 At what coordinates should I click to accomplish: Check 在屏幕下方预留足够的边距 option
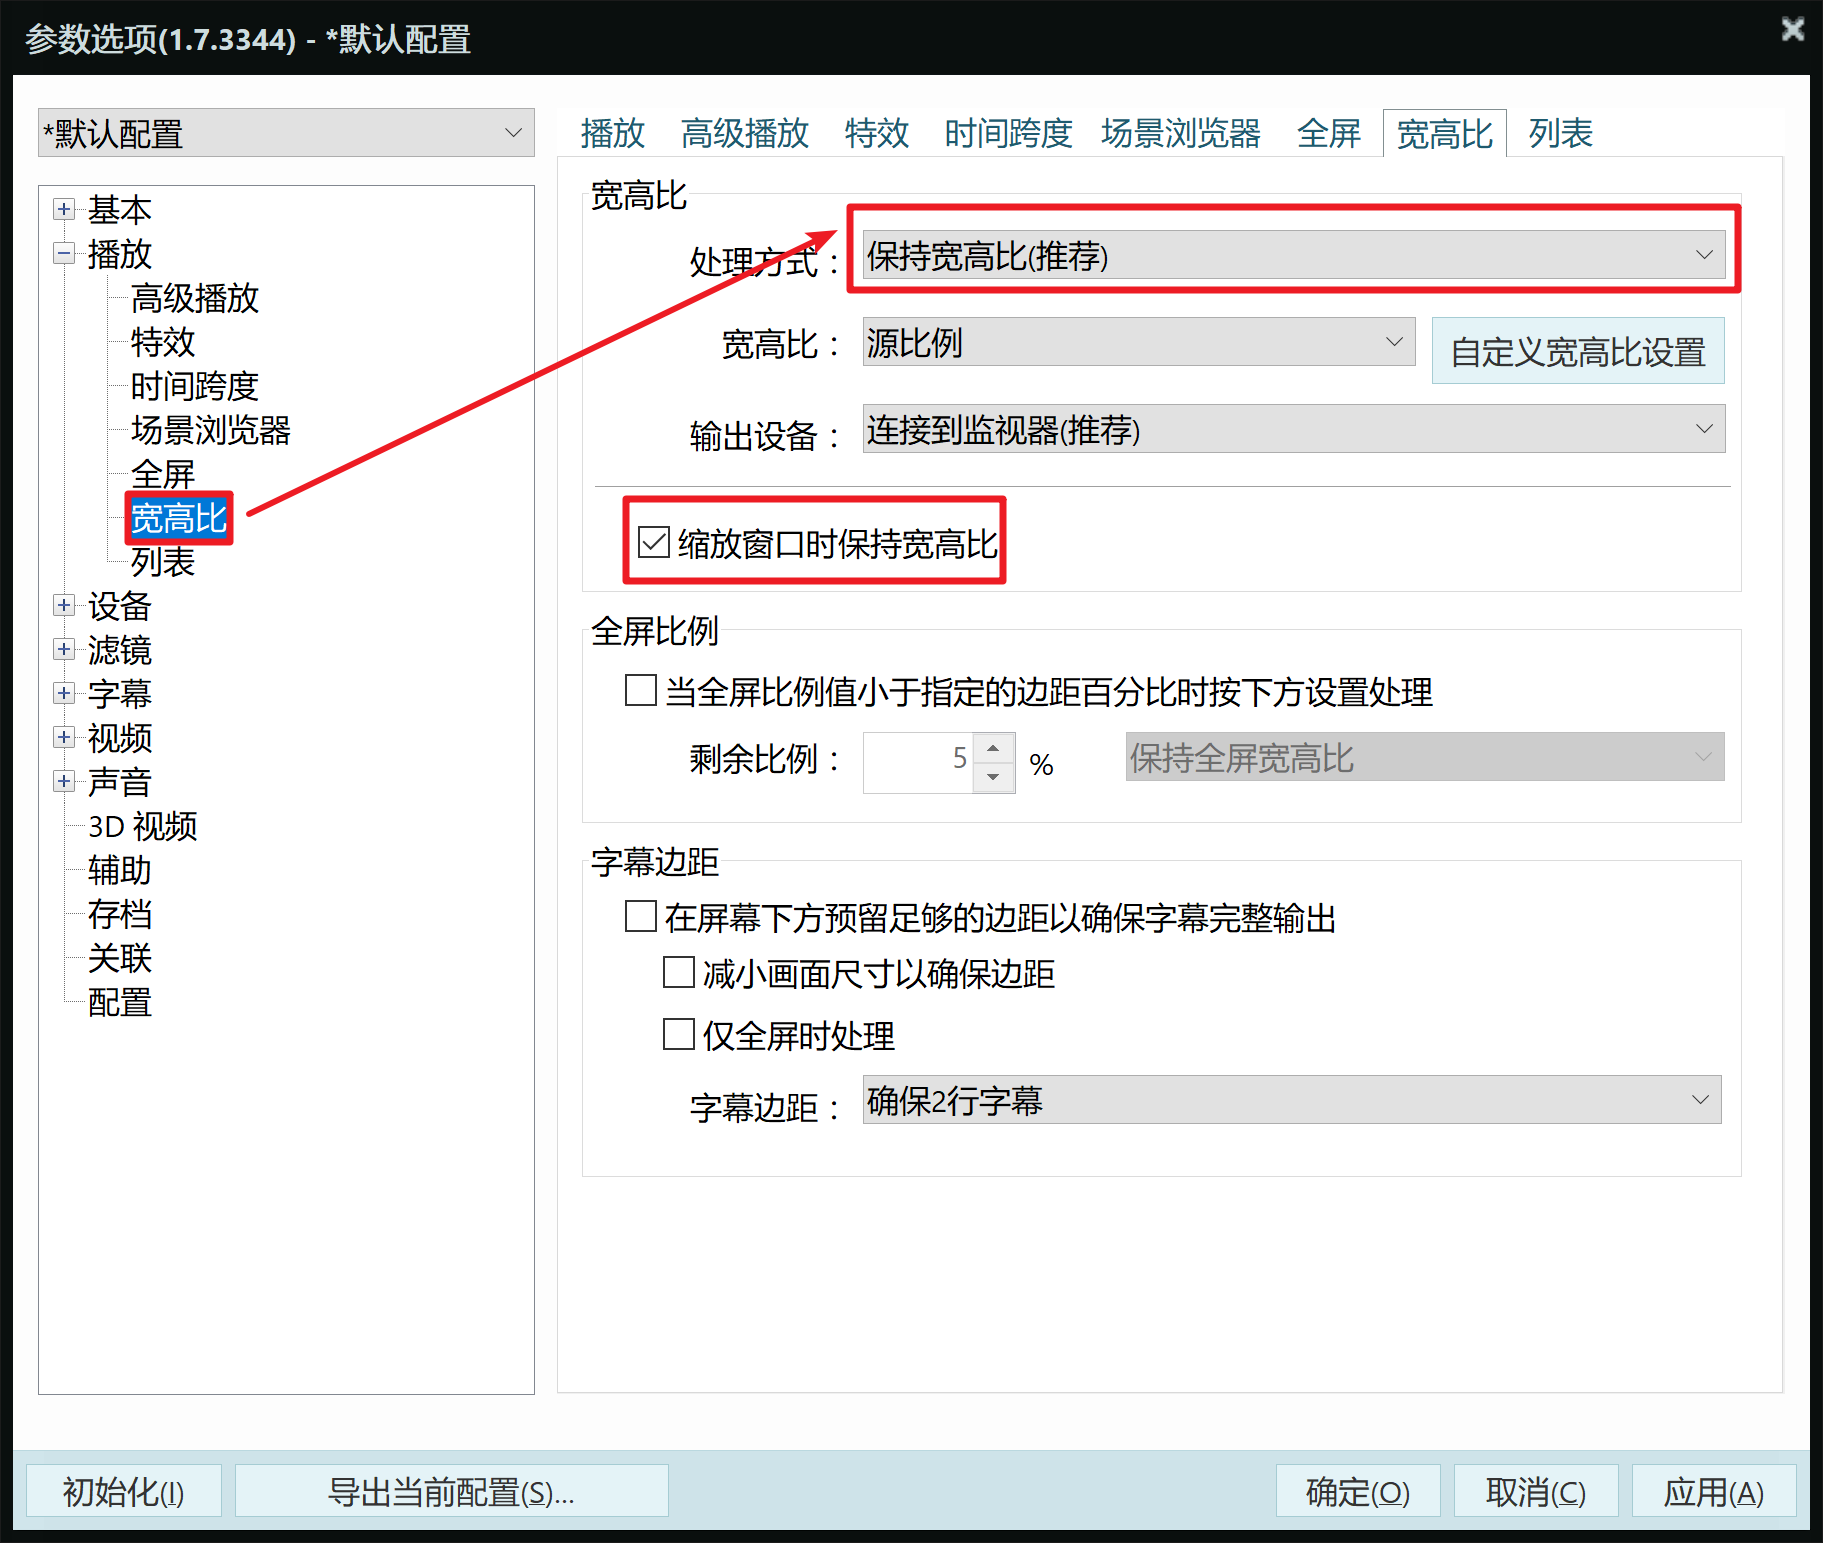point(640,916)
